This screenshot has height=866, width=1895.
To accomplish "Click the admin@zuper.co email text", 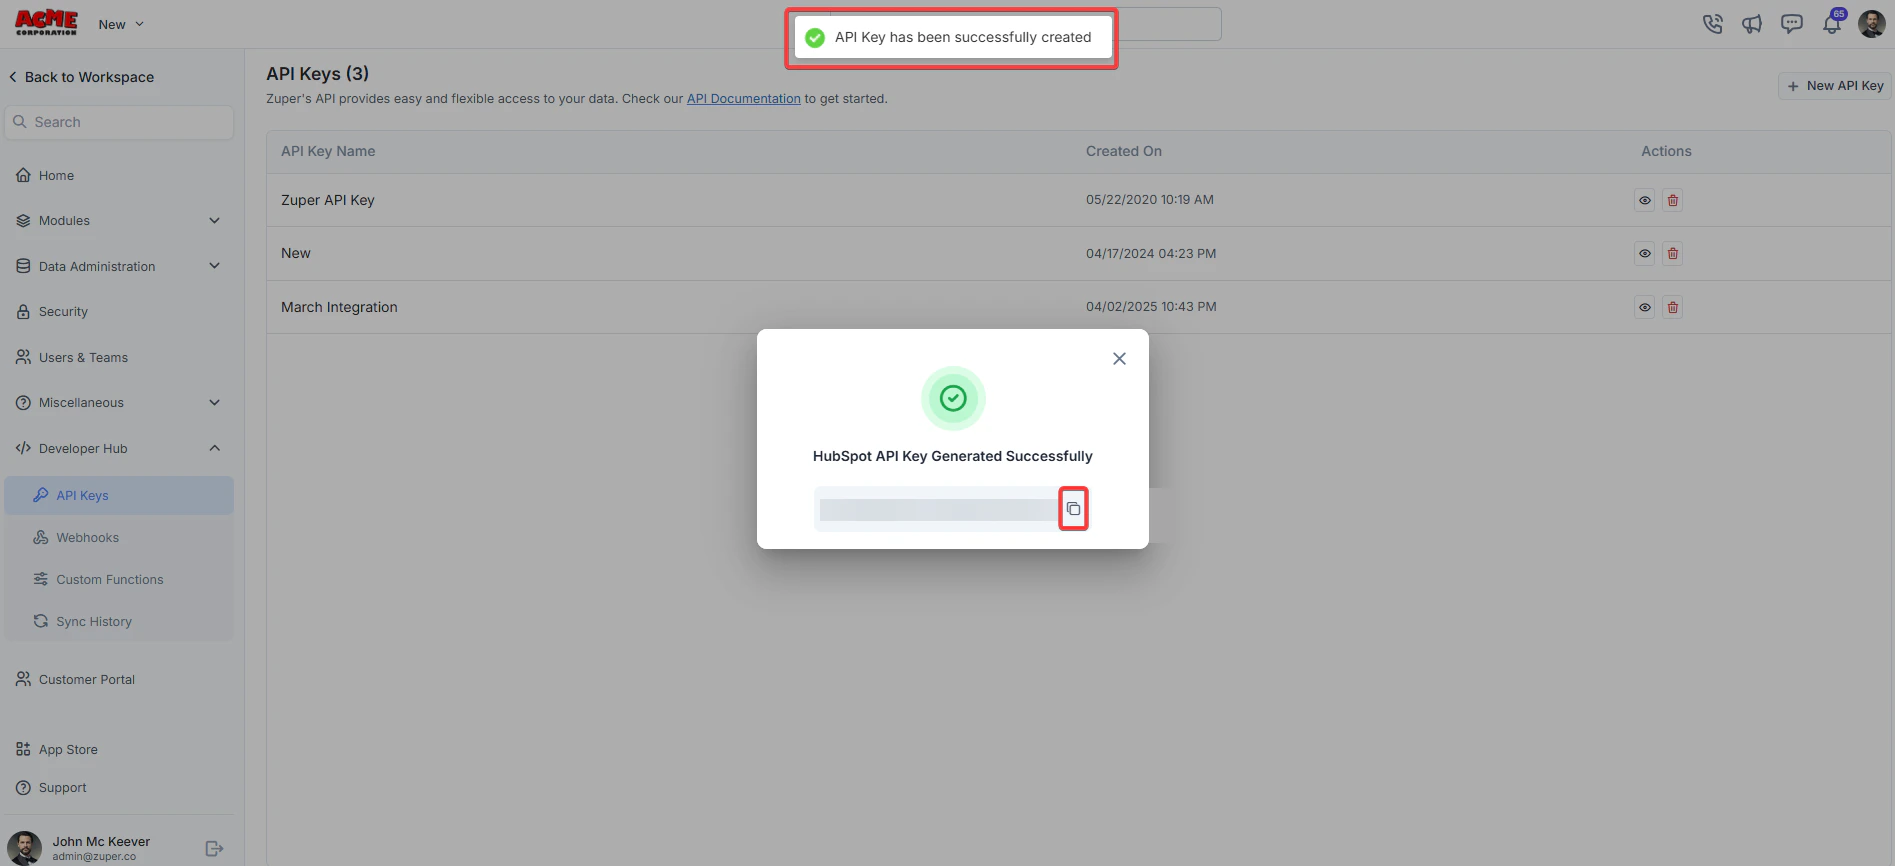I will (x=94, y=857).
